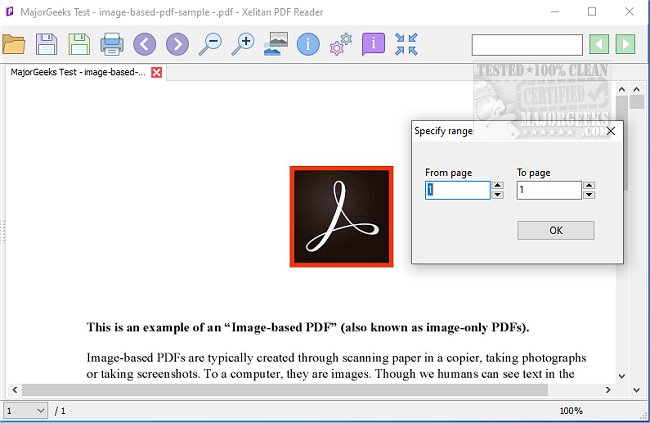Click the green Save As floppy icon
The image size is (650, 423).
pos(79,44)
